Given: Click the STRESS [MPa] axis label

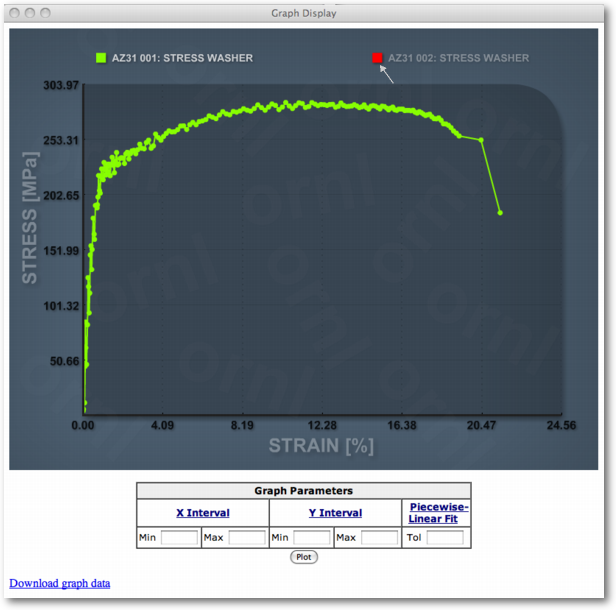Looking at the screenshot, I should [x=30, y=217].
